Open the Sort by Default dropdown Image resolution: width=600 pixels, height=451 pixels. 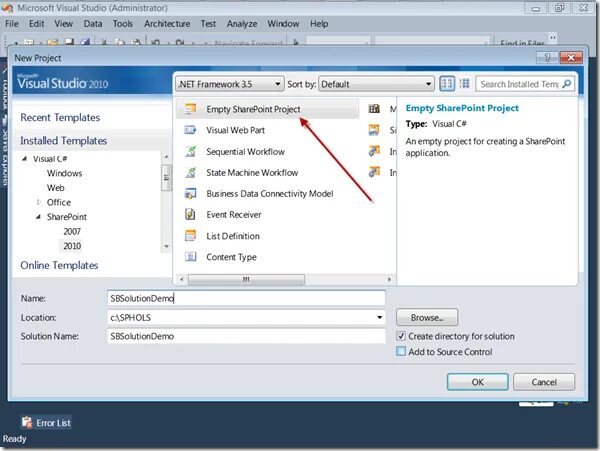(x=377, y=84)
